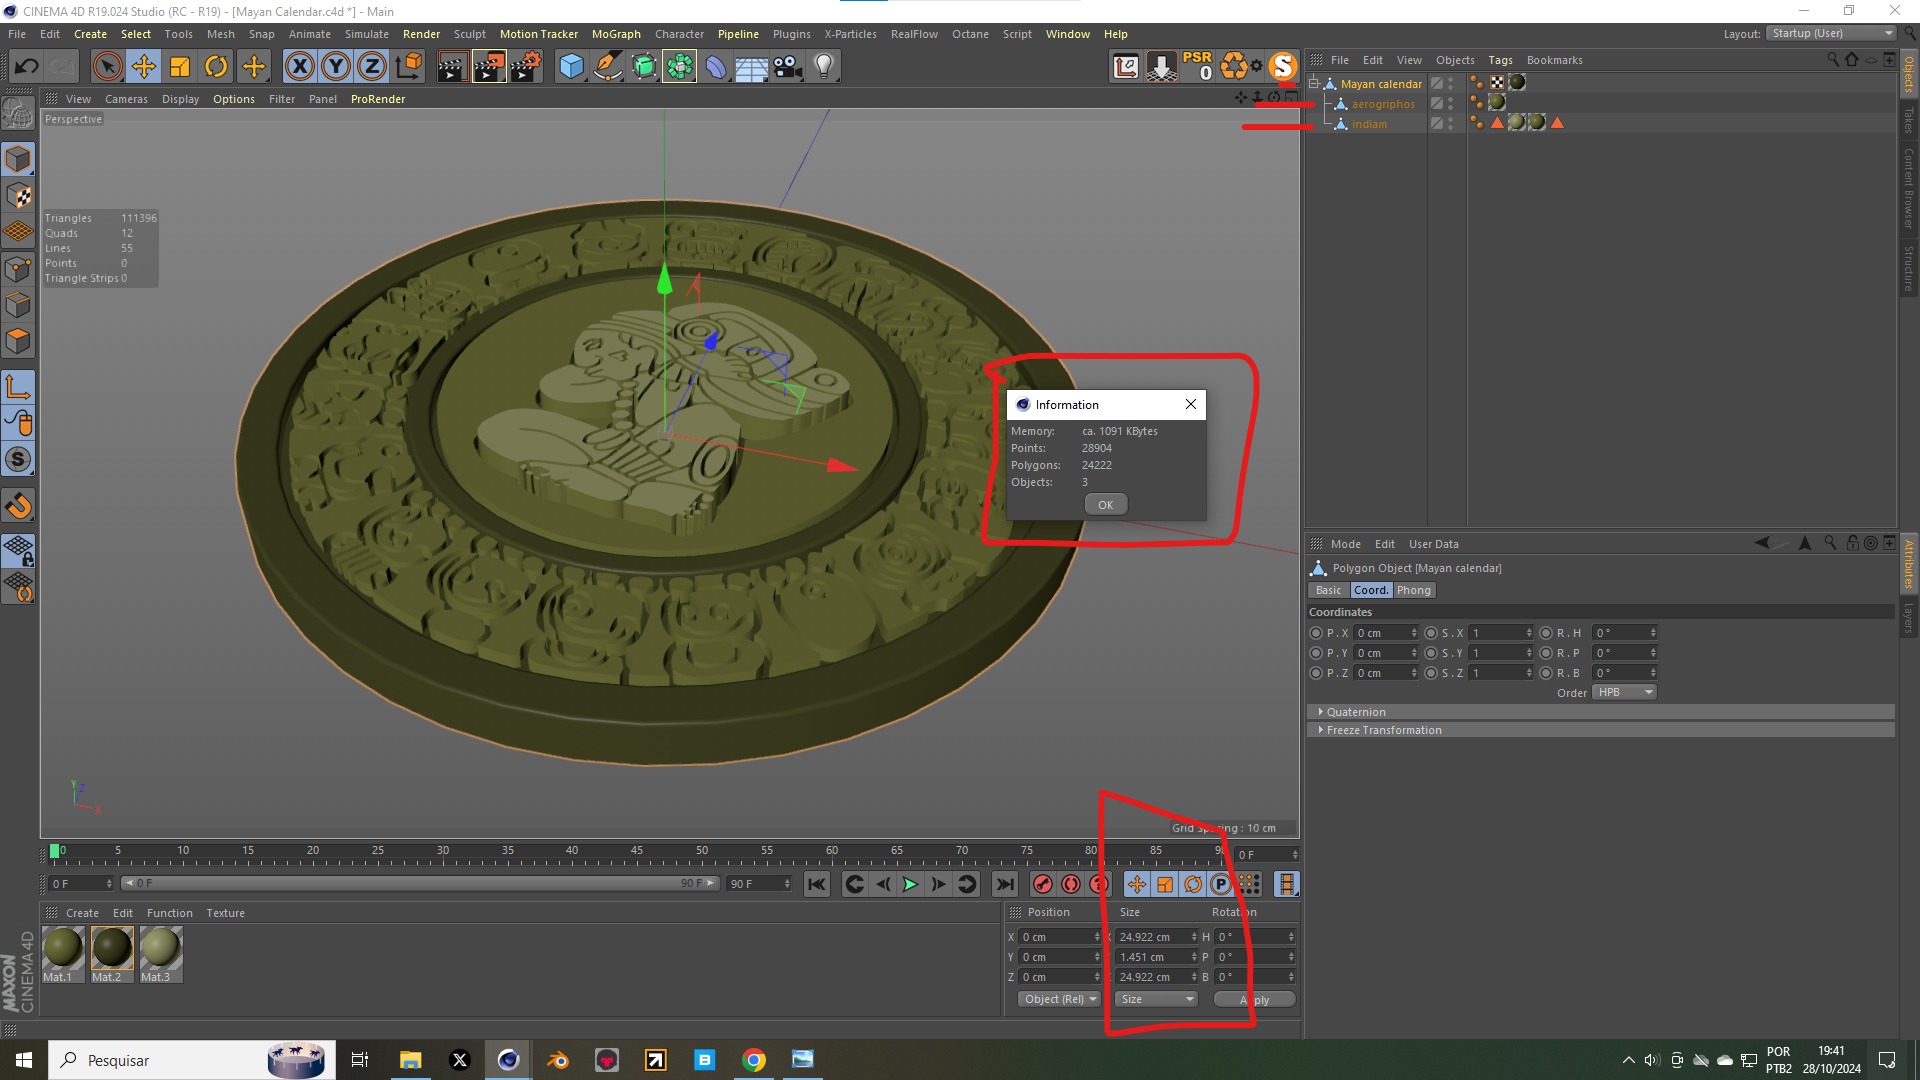1920x1080 pixels.
Task: Click the orange S plugin icon
Action: pyautogui.click(x=1282, y=66)
